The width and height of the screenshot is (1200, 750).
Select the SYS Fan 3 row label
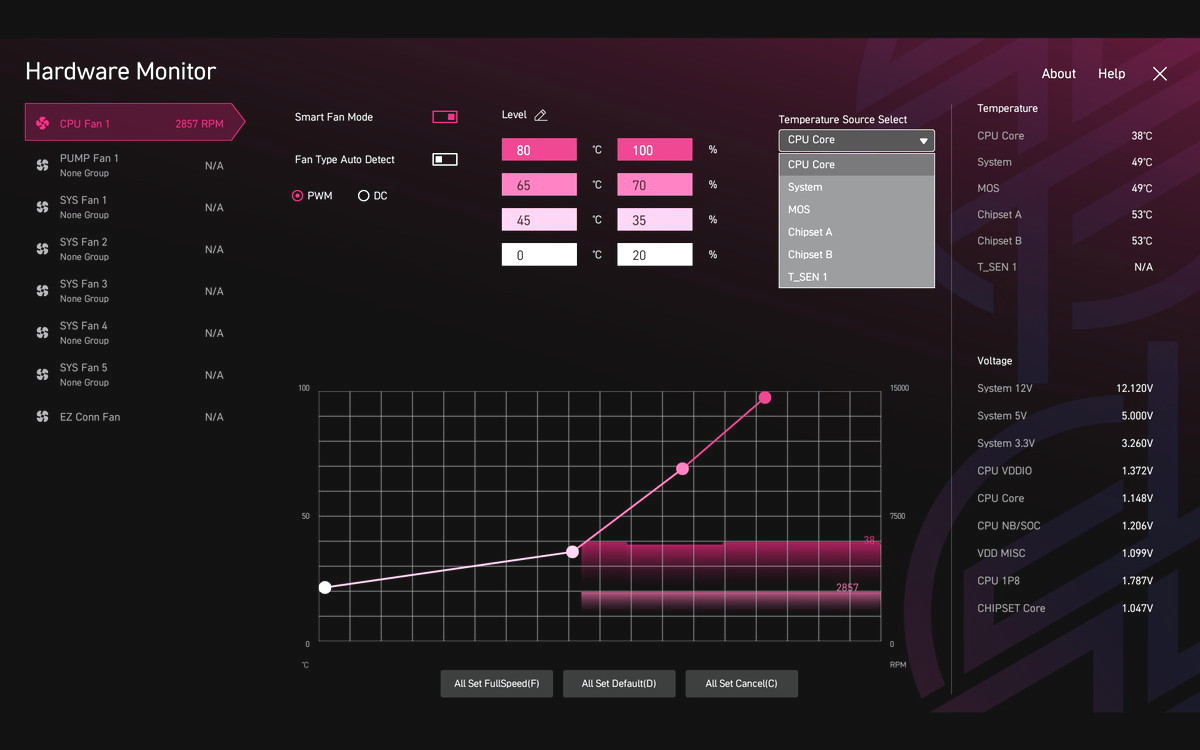coord(84,284)
